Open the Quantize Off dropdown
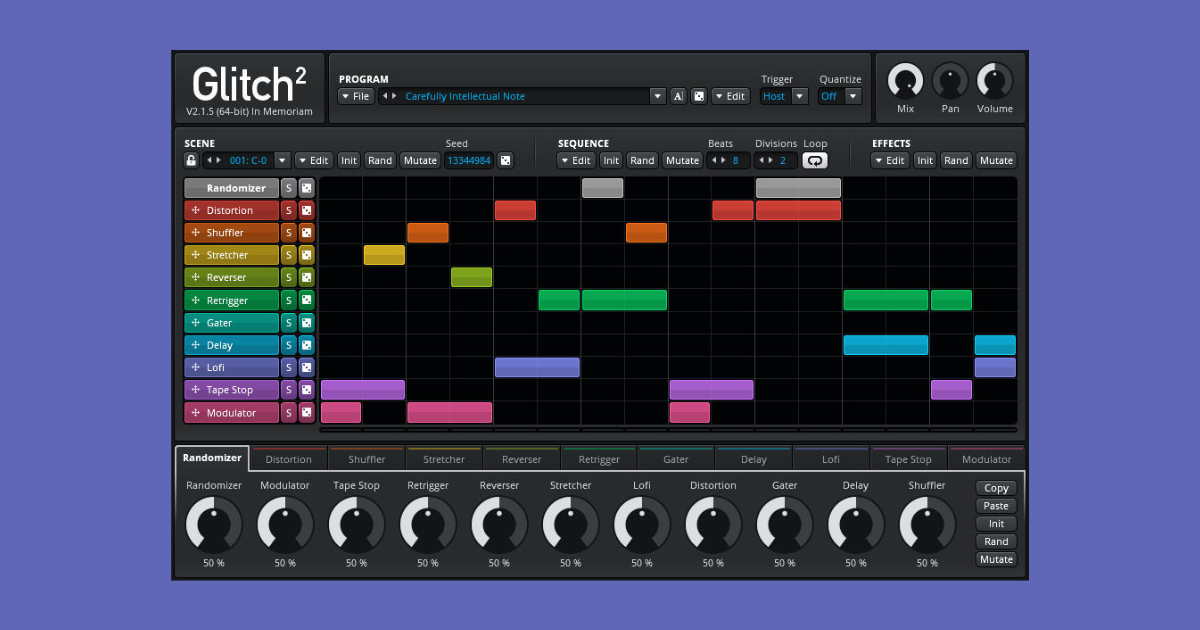Image resolution: width=1200 pixels, height=630 pixels. point(840,96)
